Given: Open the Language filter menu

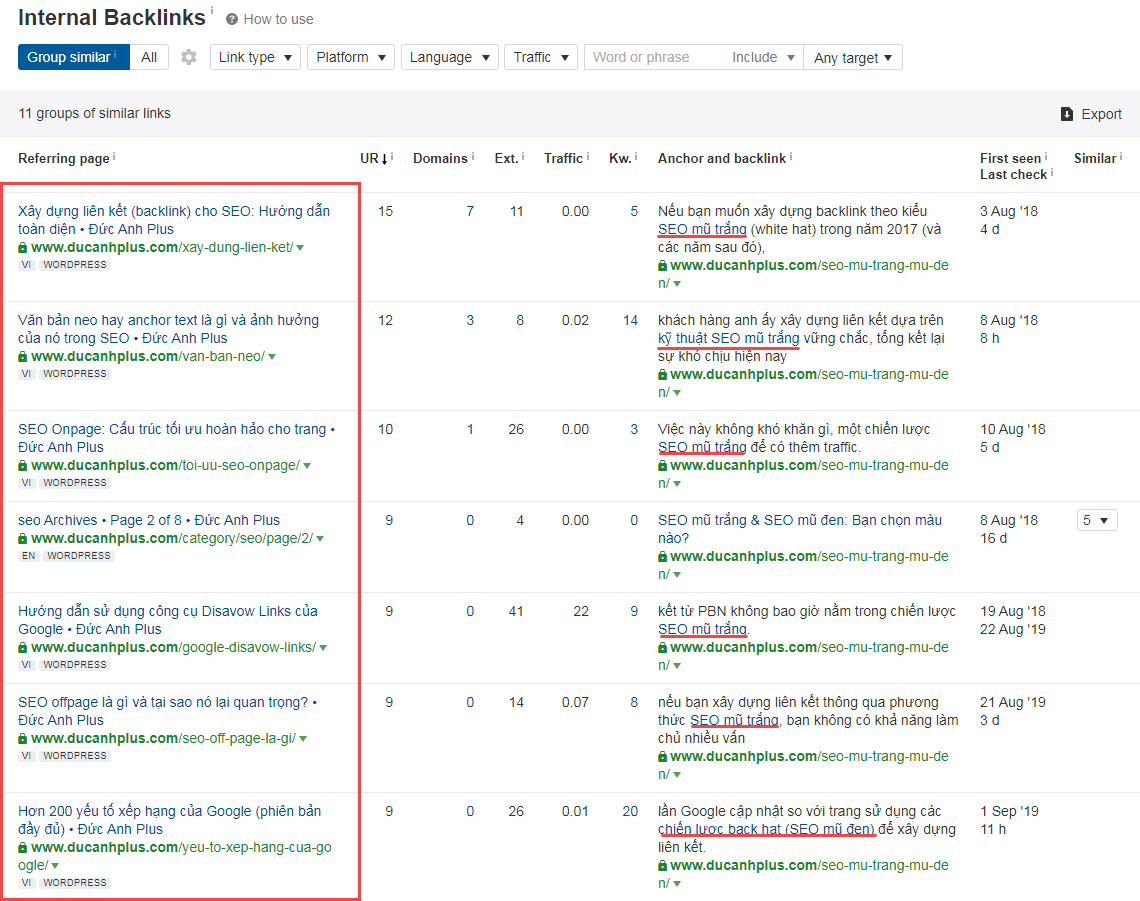Looking at the screenshot, I should tap(449, 57).
